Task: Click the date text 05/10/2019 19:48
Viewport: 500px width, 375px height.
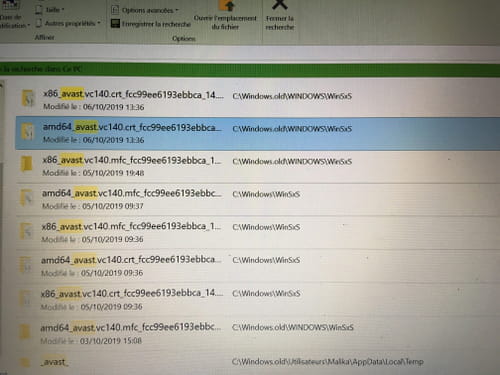Action: (113, 173)
